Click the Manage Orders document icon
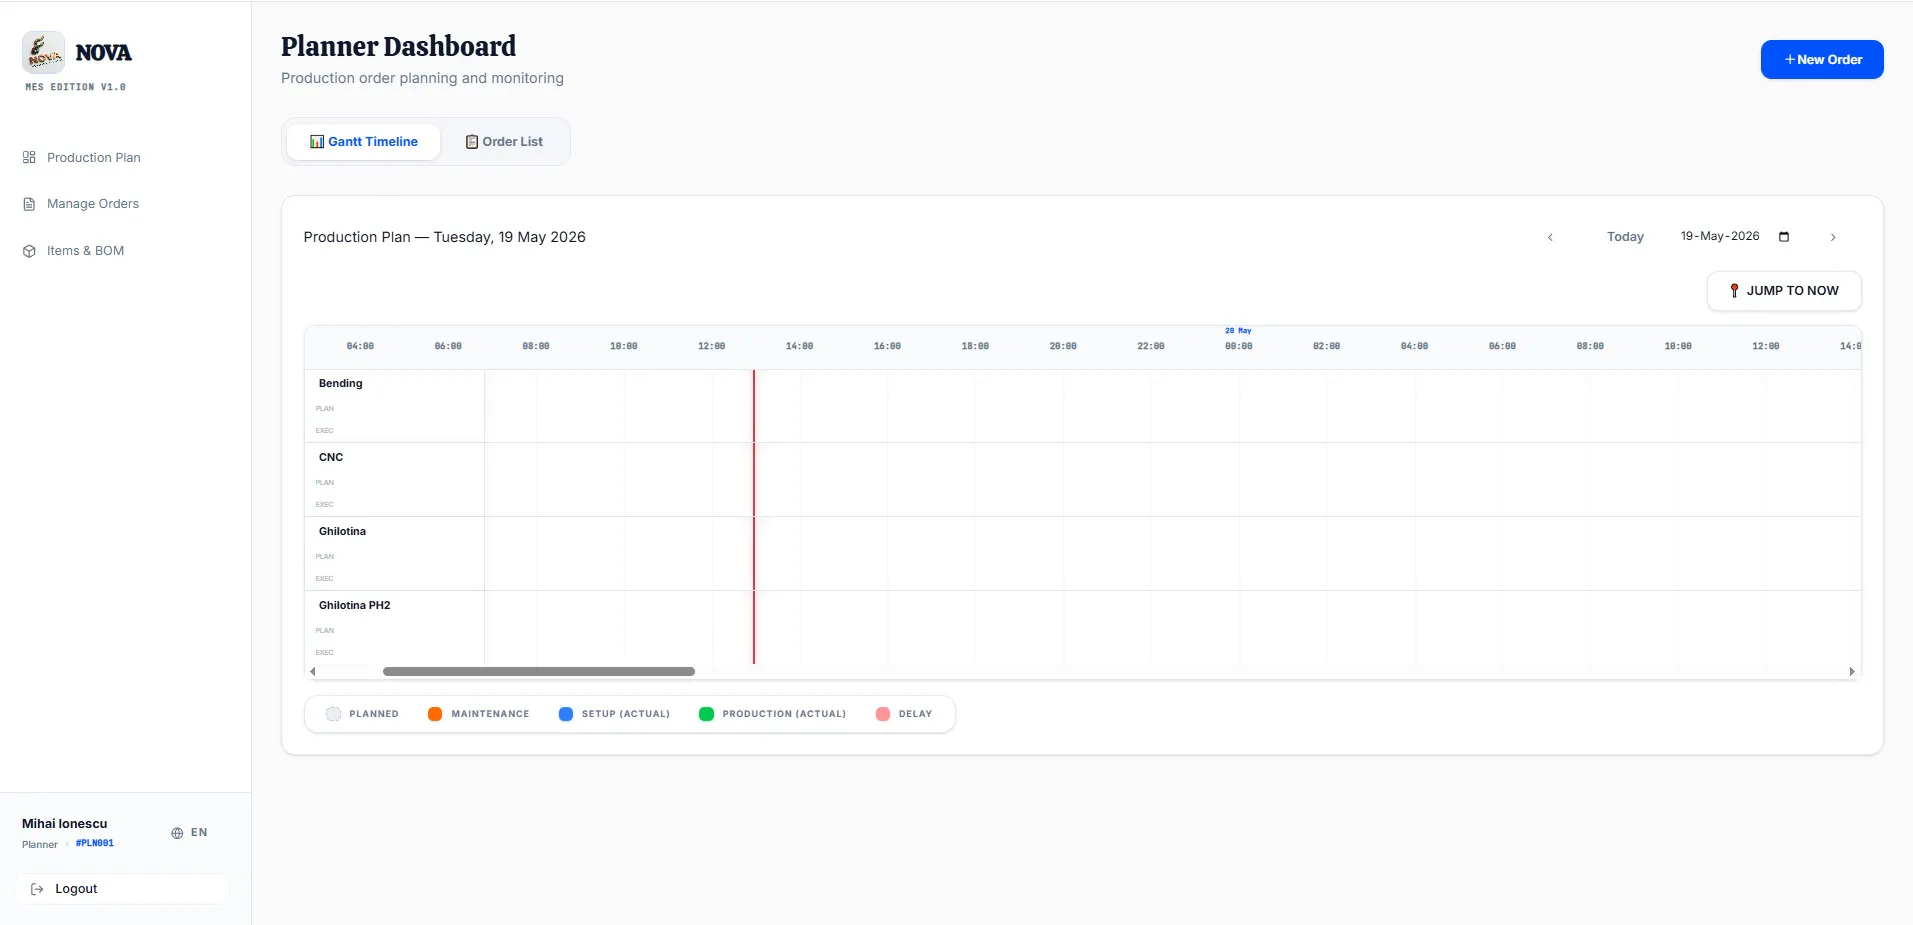Viewport: 1913px width, 925px height. (29, 204)
